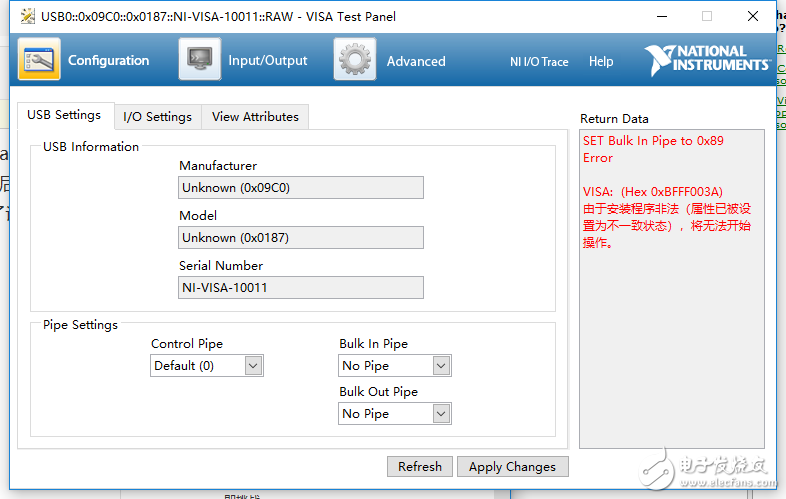
Task: Minimize the VISA Test Panel window
Action: [x=662, y=17]
